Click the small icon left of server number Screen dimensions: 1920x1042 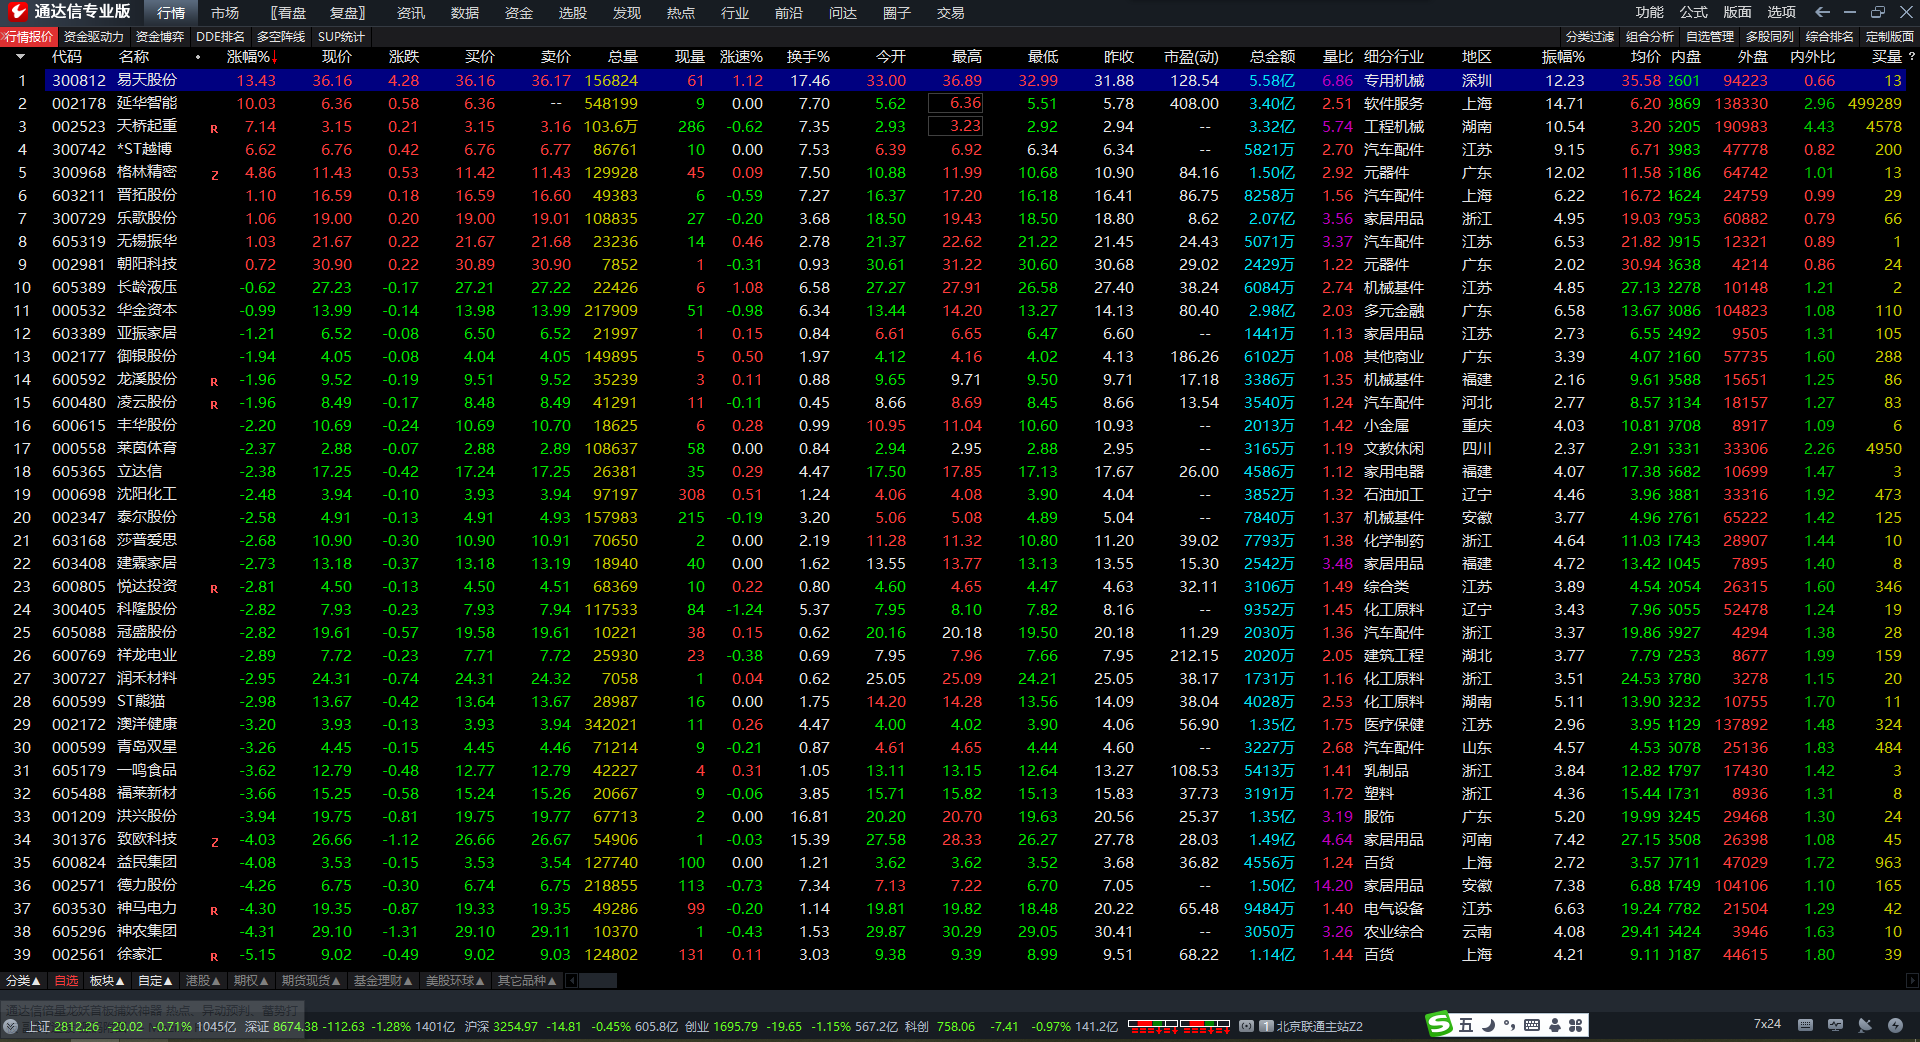pos(1246,1026)
